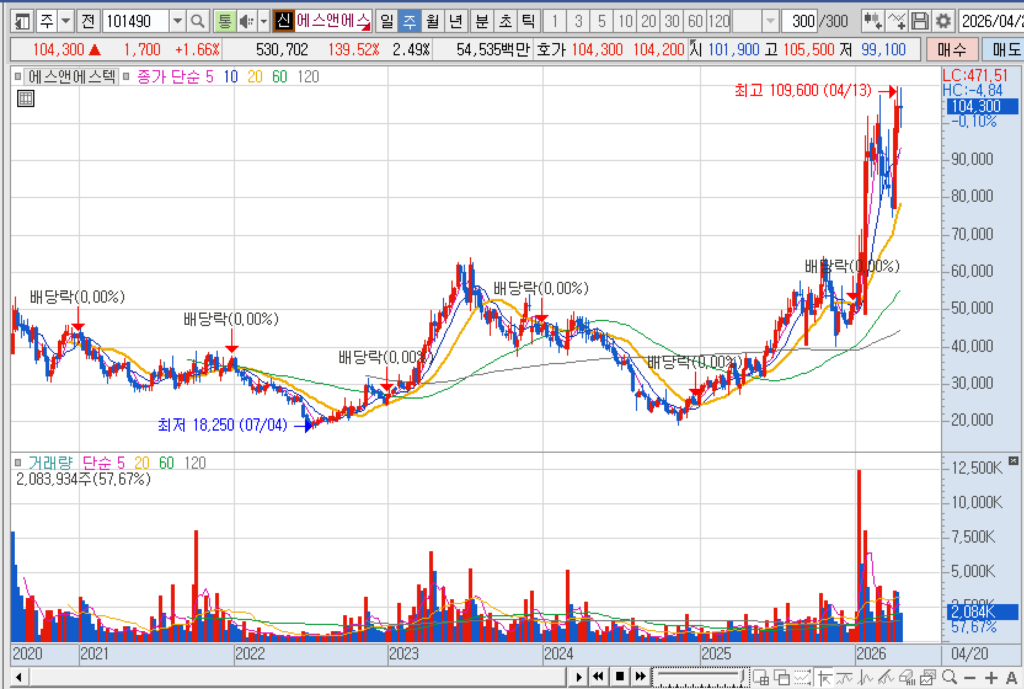Click the add indicator candlestick icon
Screen dimensions: 1024x689
[x=872, y=22]
